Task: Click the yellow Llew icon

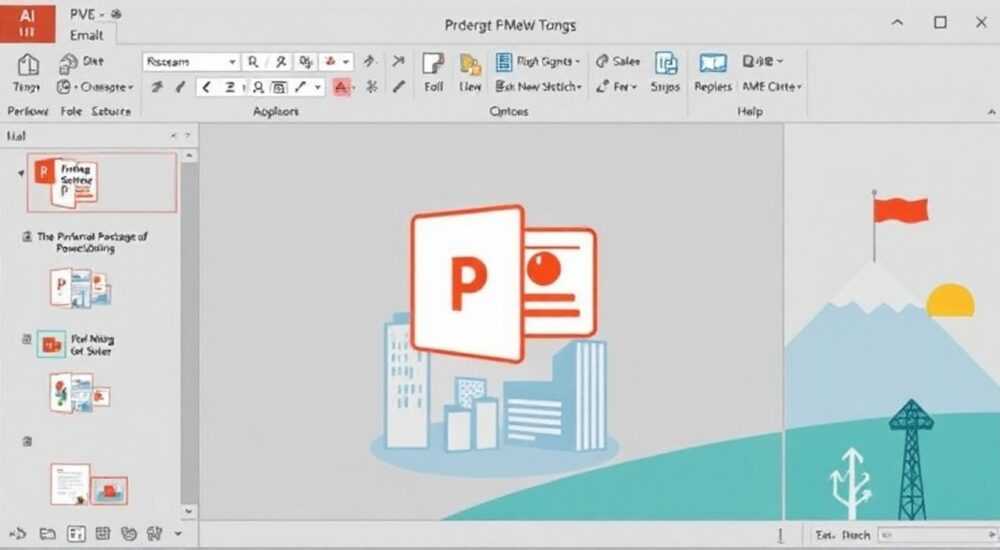Action: coord(471,64)
